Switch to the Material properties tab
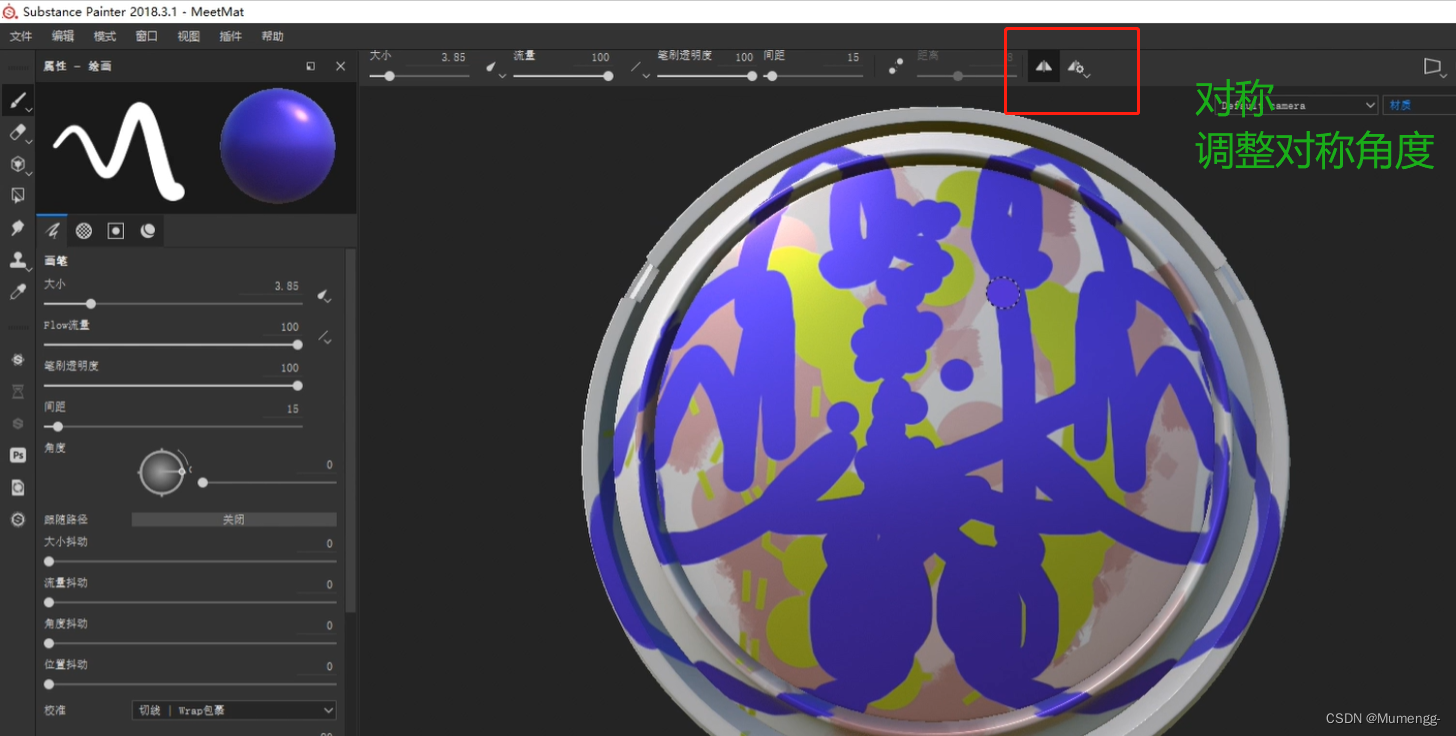 tap(148, 230)
